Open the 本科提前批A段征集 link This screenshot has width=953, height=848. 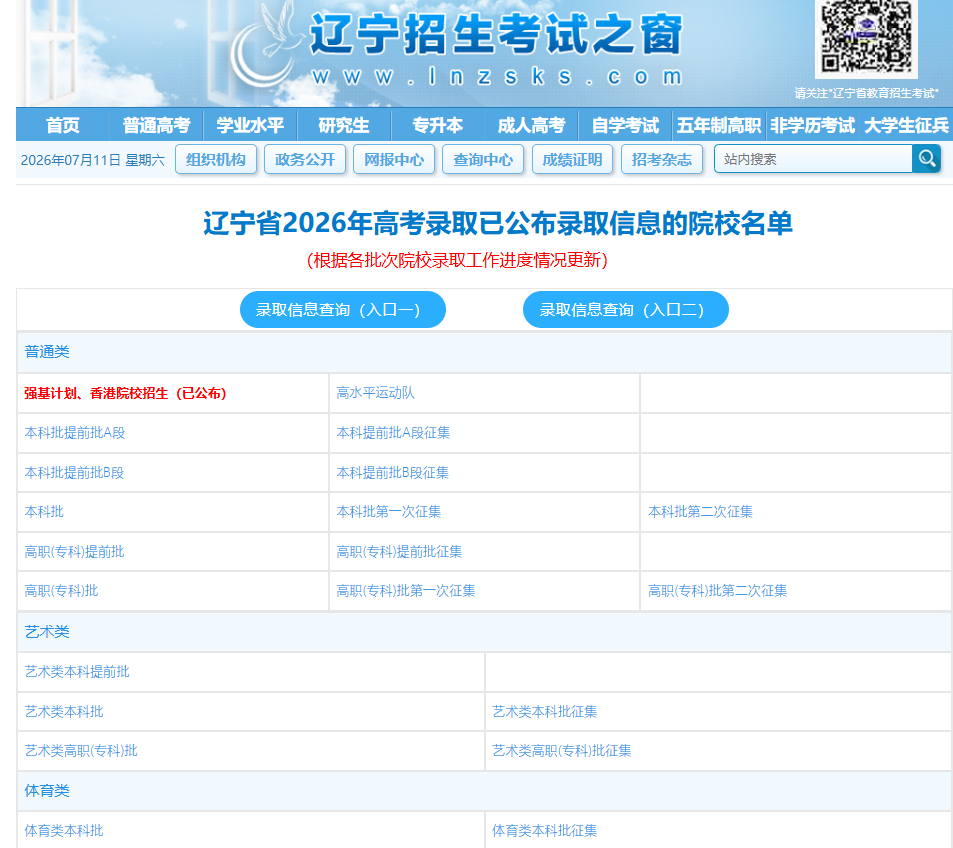[x=393, y=433]
